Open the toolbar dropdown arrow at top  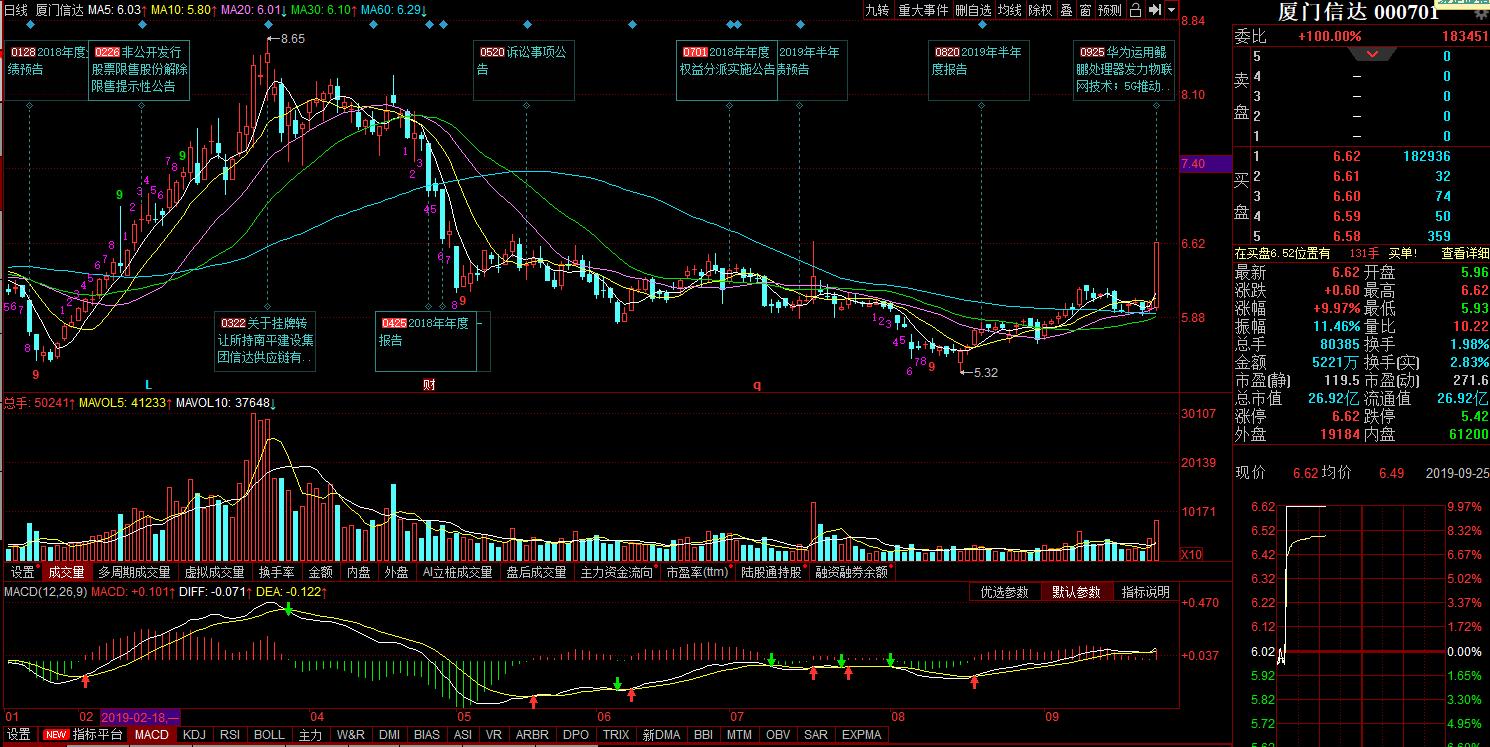click(1171, 10)
